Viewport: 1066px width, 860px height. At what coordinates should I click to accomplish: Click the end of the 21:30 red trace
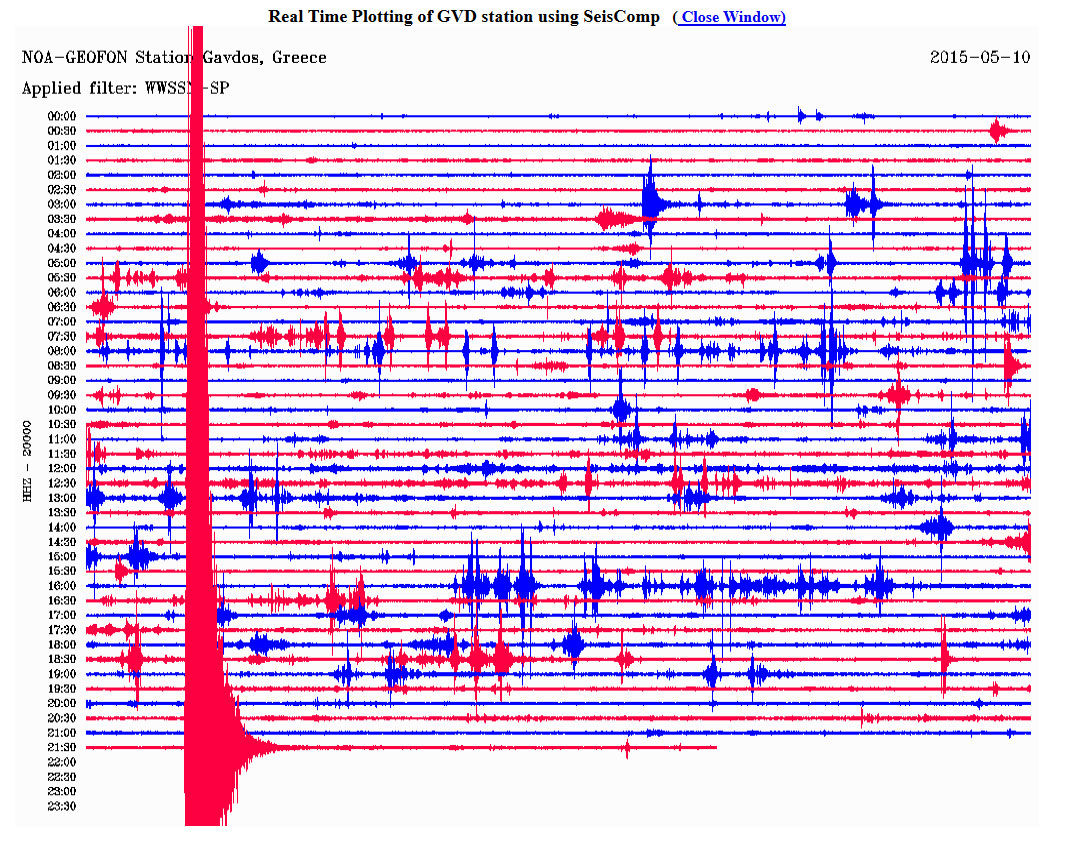[715, 747]
